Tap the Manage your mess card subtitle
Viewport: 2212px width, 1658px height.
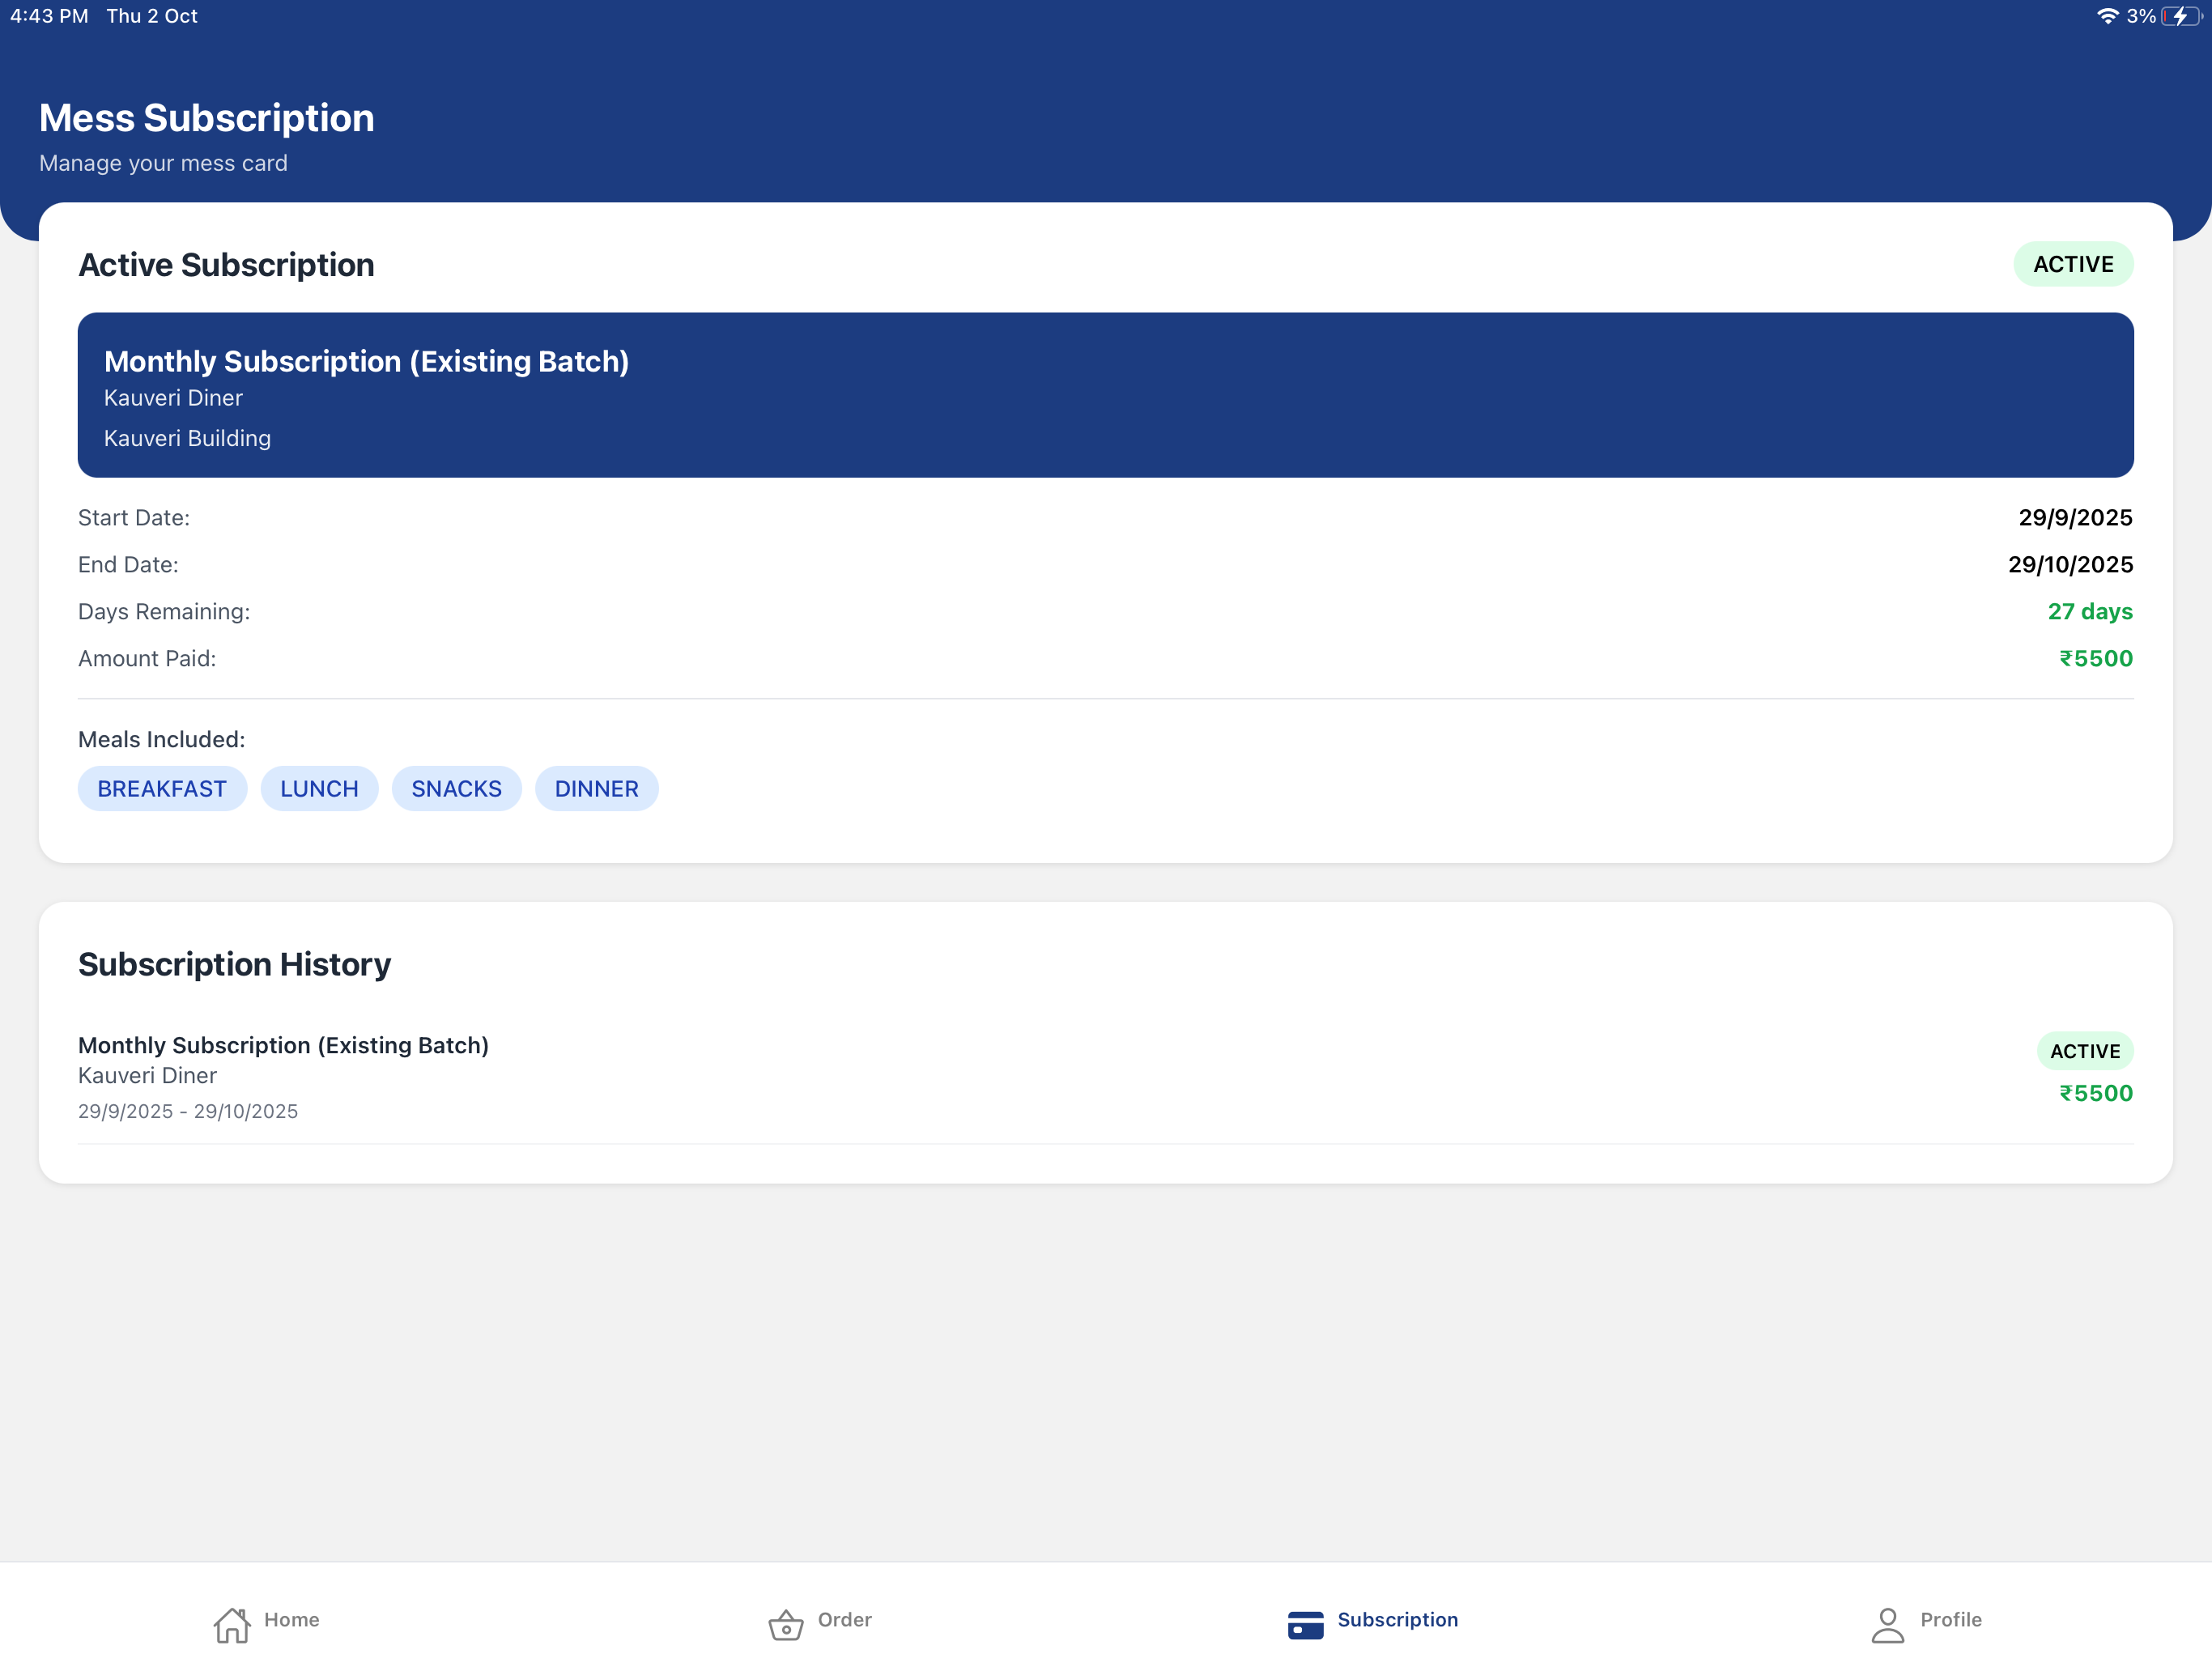click(163, 163)
